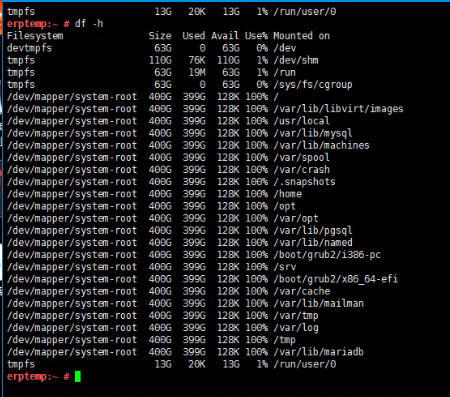The width and height of the screenshot is (450, 397).
Task: Click the '/usr/local' mount point
Action: [301, 121]
